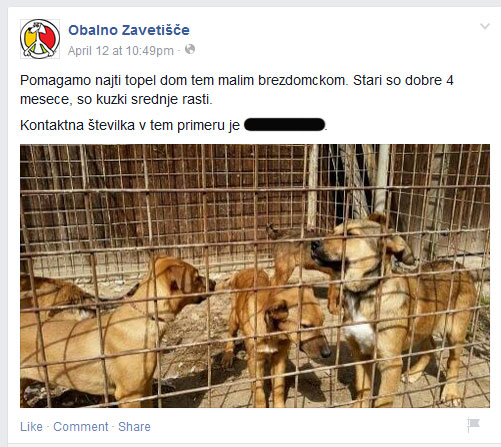Screen dimensions: 501x447
Task: Click the red half of the page logo
Action: coord(49,37)
